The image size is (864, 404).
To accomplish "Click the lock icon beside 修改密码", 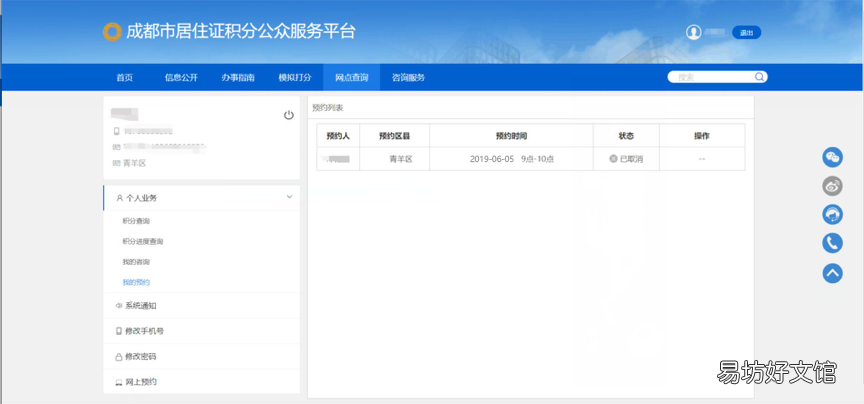I will pyautogui.click(x=118, y=357).
